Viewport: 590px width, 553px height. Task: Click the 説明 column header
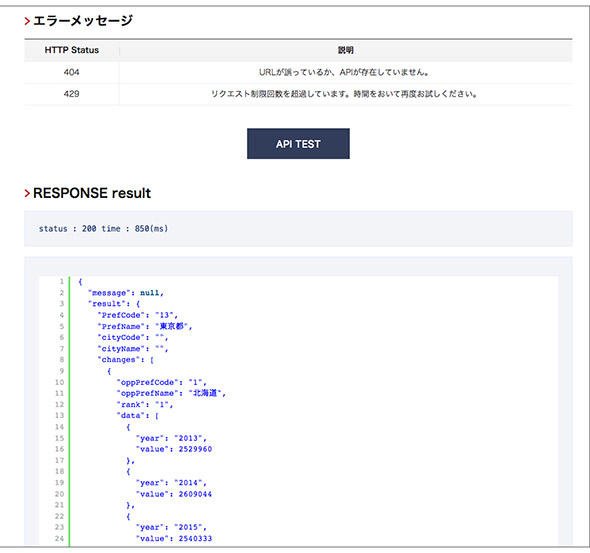345,50
